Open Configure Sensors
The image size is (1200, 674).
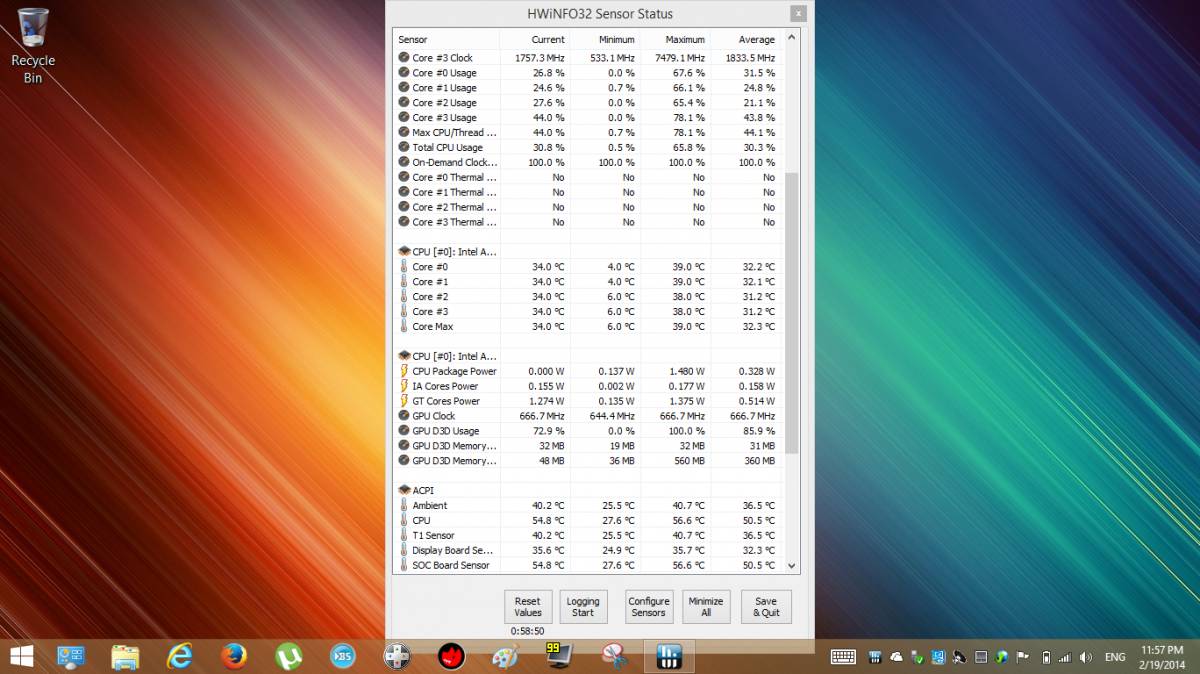[x=649, y=607]
